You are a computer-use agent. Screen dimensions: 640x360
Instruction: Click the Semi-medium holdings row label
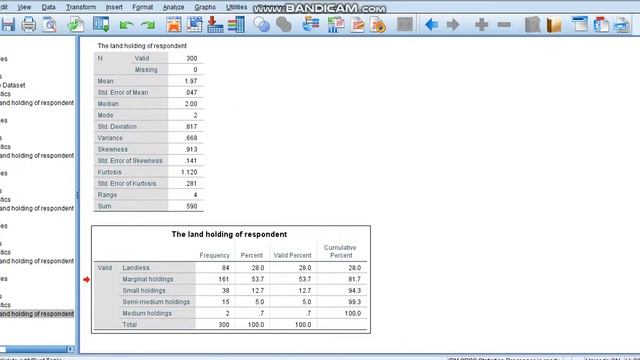[156, 302]
